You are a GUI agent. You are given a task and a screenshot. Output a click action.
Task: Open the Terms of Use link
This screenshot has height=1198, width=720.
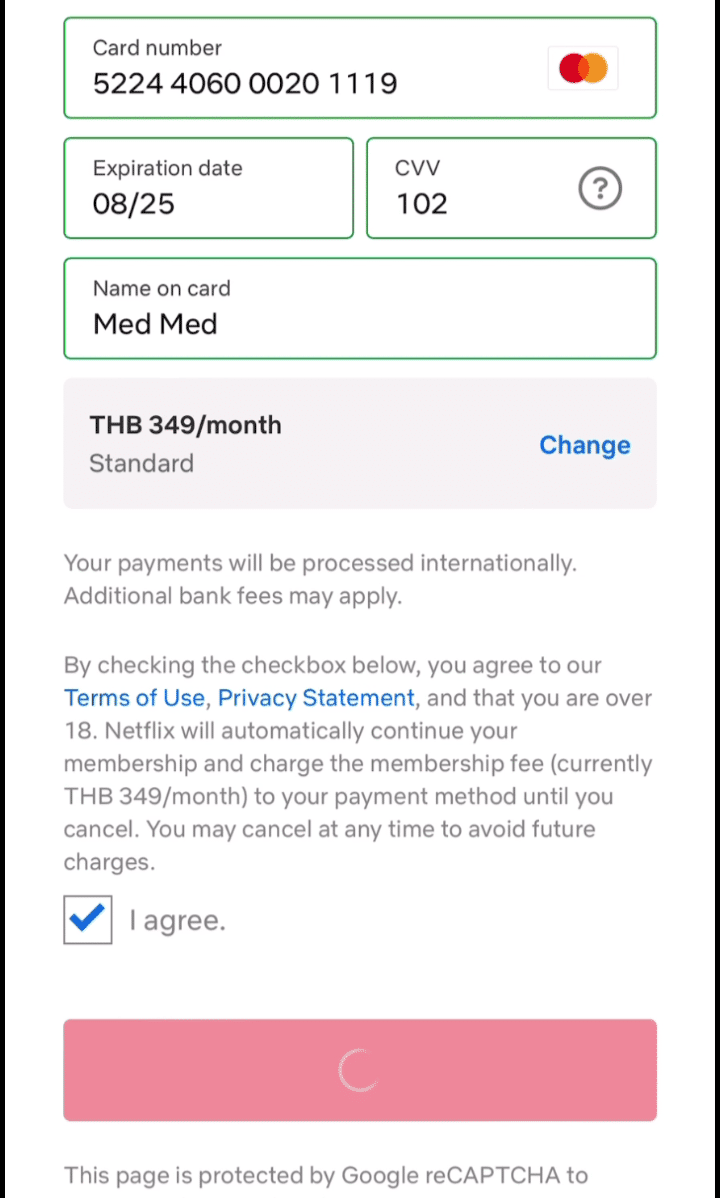134,698
